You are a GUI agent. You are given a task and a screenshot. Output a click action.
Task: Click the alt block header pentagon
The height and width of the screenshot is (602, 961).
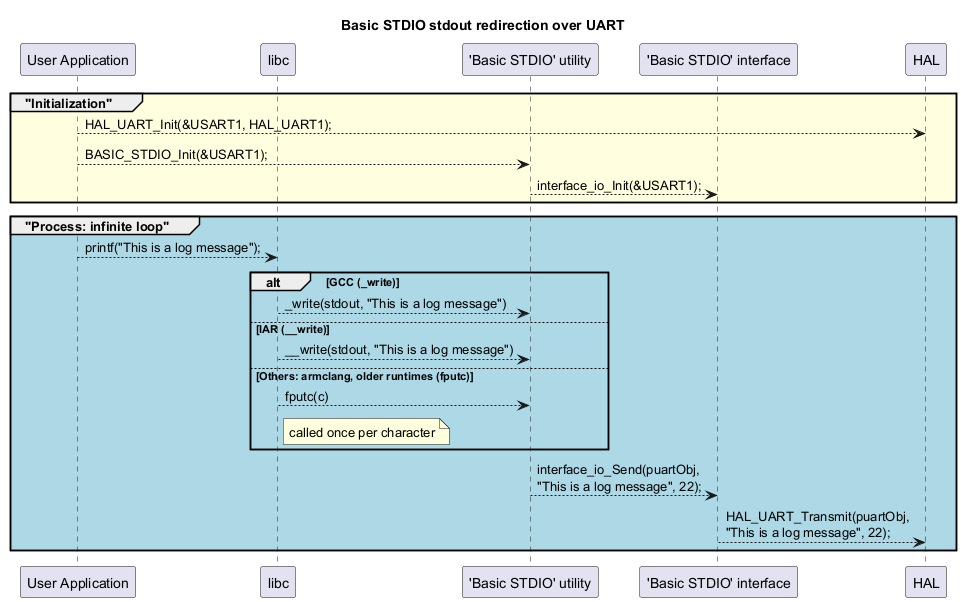(x=275, y=281)
